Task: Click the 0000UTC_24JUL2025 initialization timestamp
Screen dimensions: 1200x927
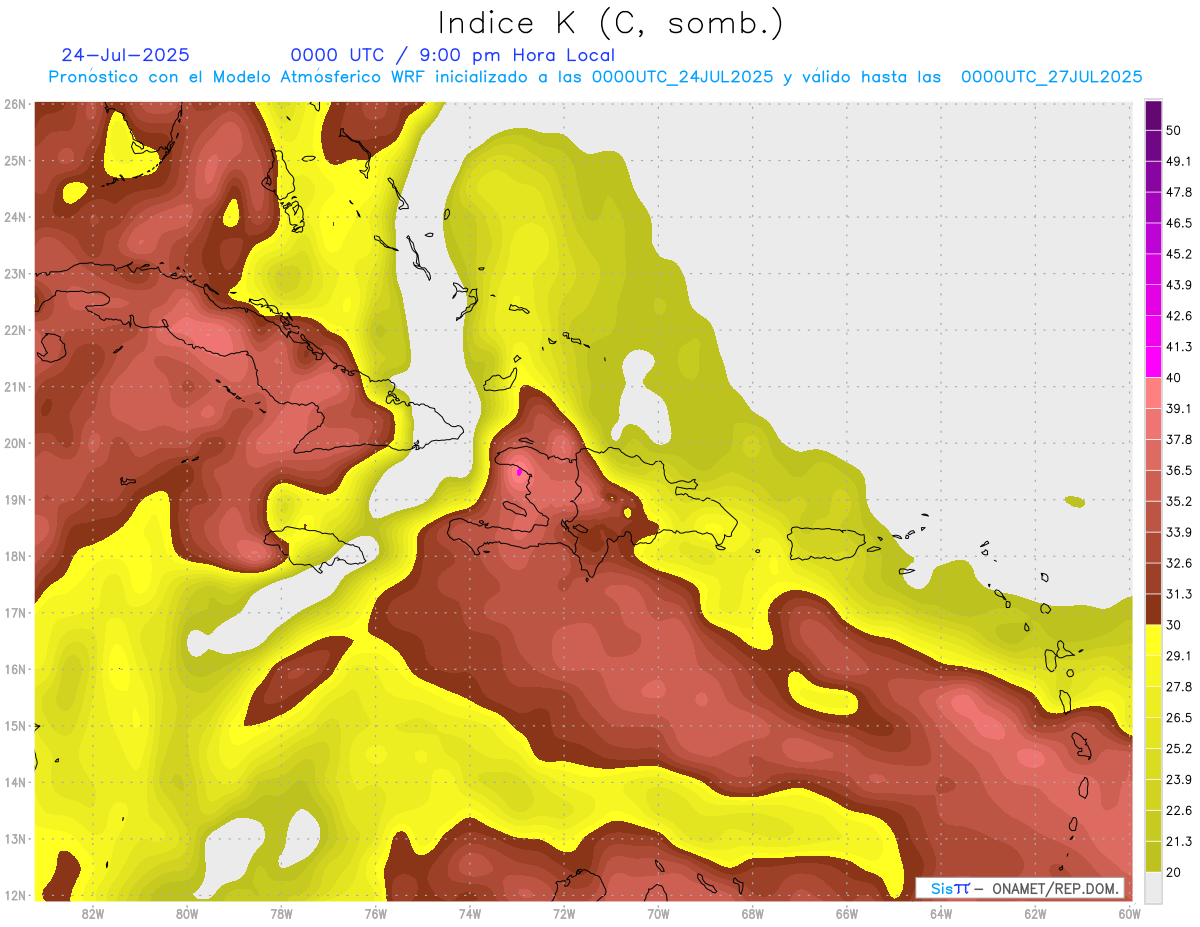Action: 682,77
